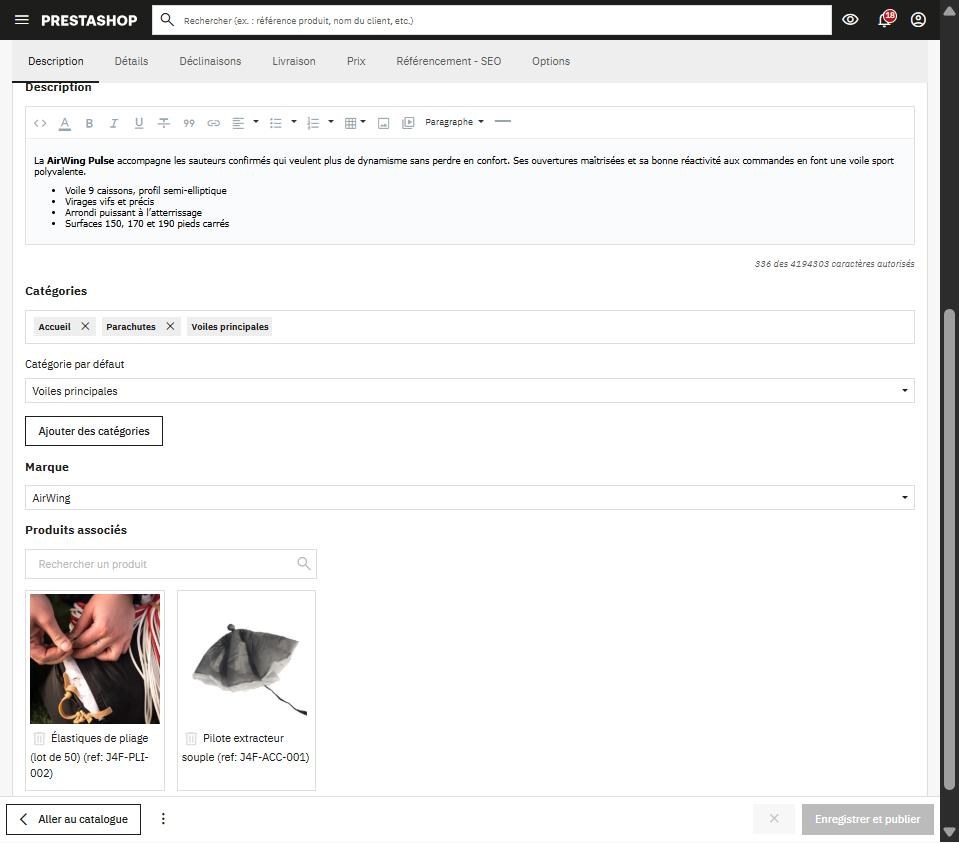The height and width of the screenshot is (843, 959).
Task: Click the page vertical scrollbar thumb
Action: [x=949, y=551]
